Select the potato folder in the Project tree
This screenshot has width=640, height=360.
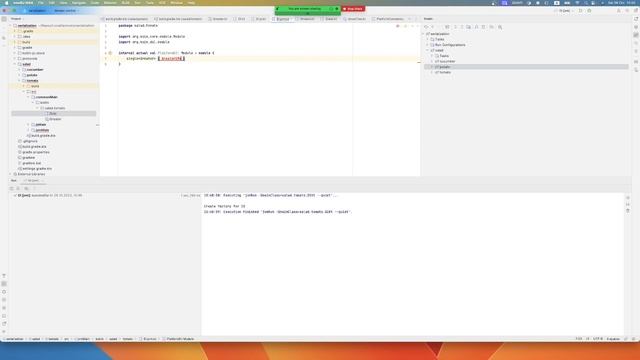click(x=32, y=75)
